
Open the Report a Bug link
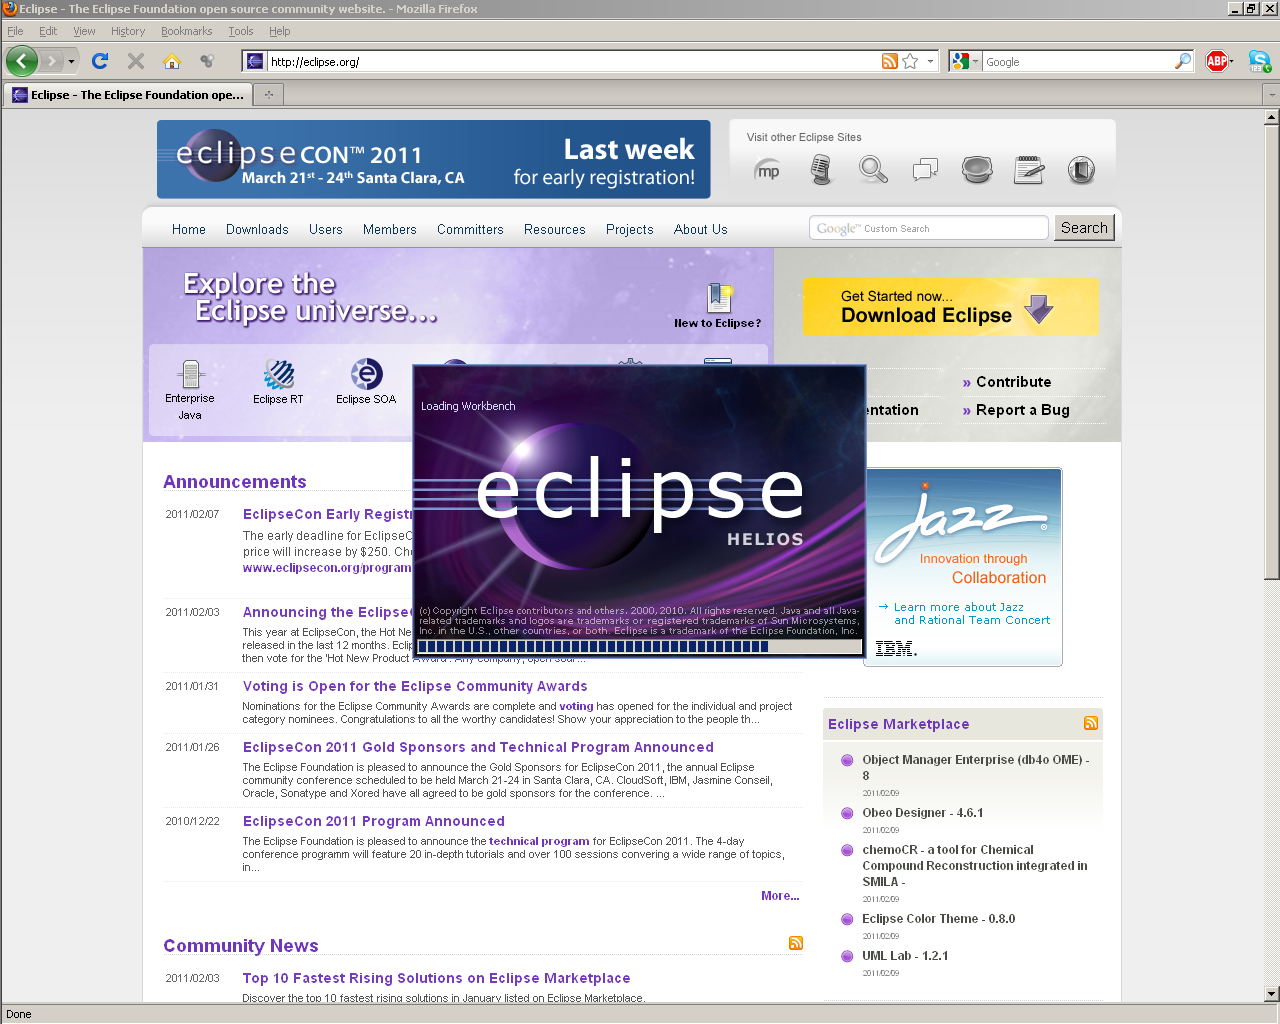(1022, 410)
